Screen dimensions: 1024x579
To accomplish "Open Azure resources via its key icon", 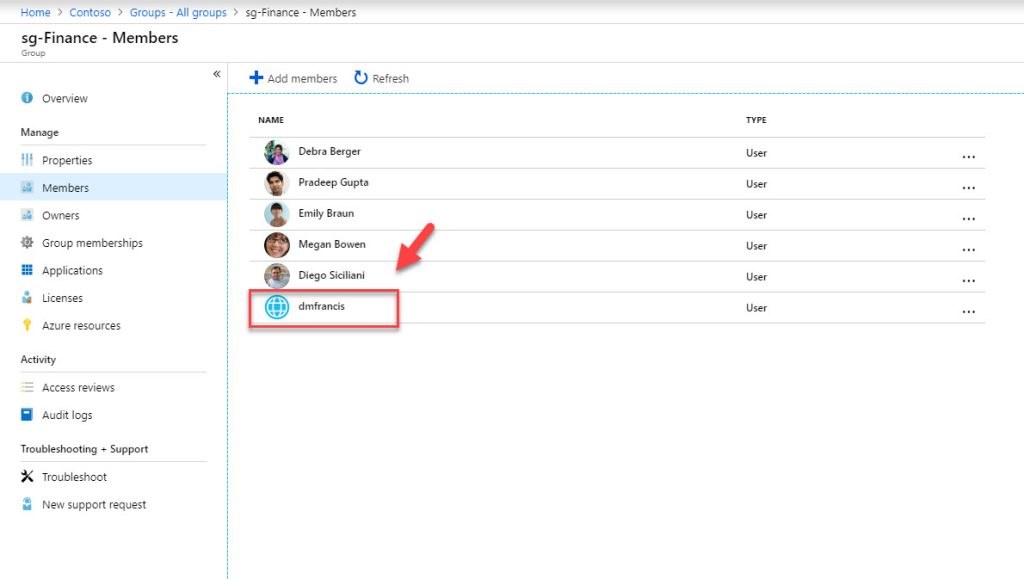I will coord(29,325).
